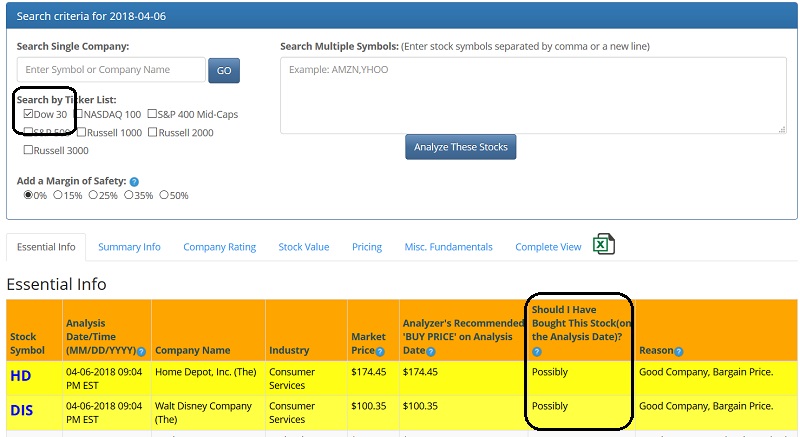Image resolution: width=800 pixels, height=437 pixels.
Task: Choose the 50% margin of safety
Action: tap(164, 195)
